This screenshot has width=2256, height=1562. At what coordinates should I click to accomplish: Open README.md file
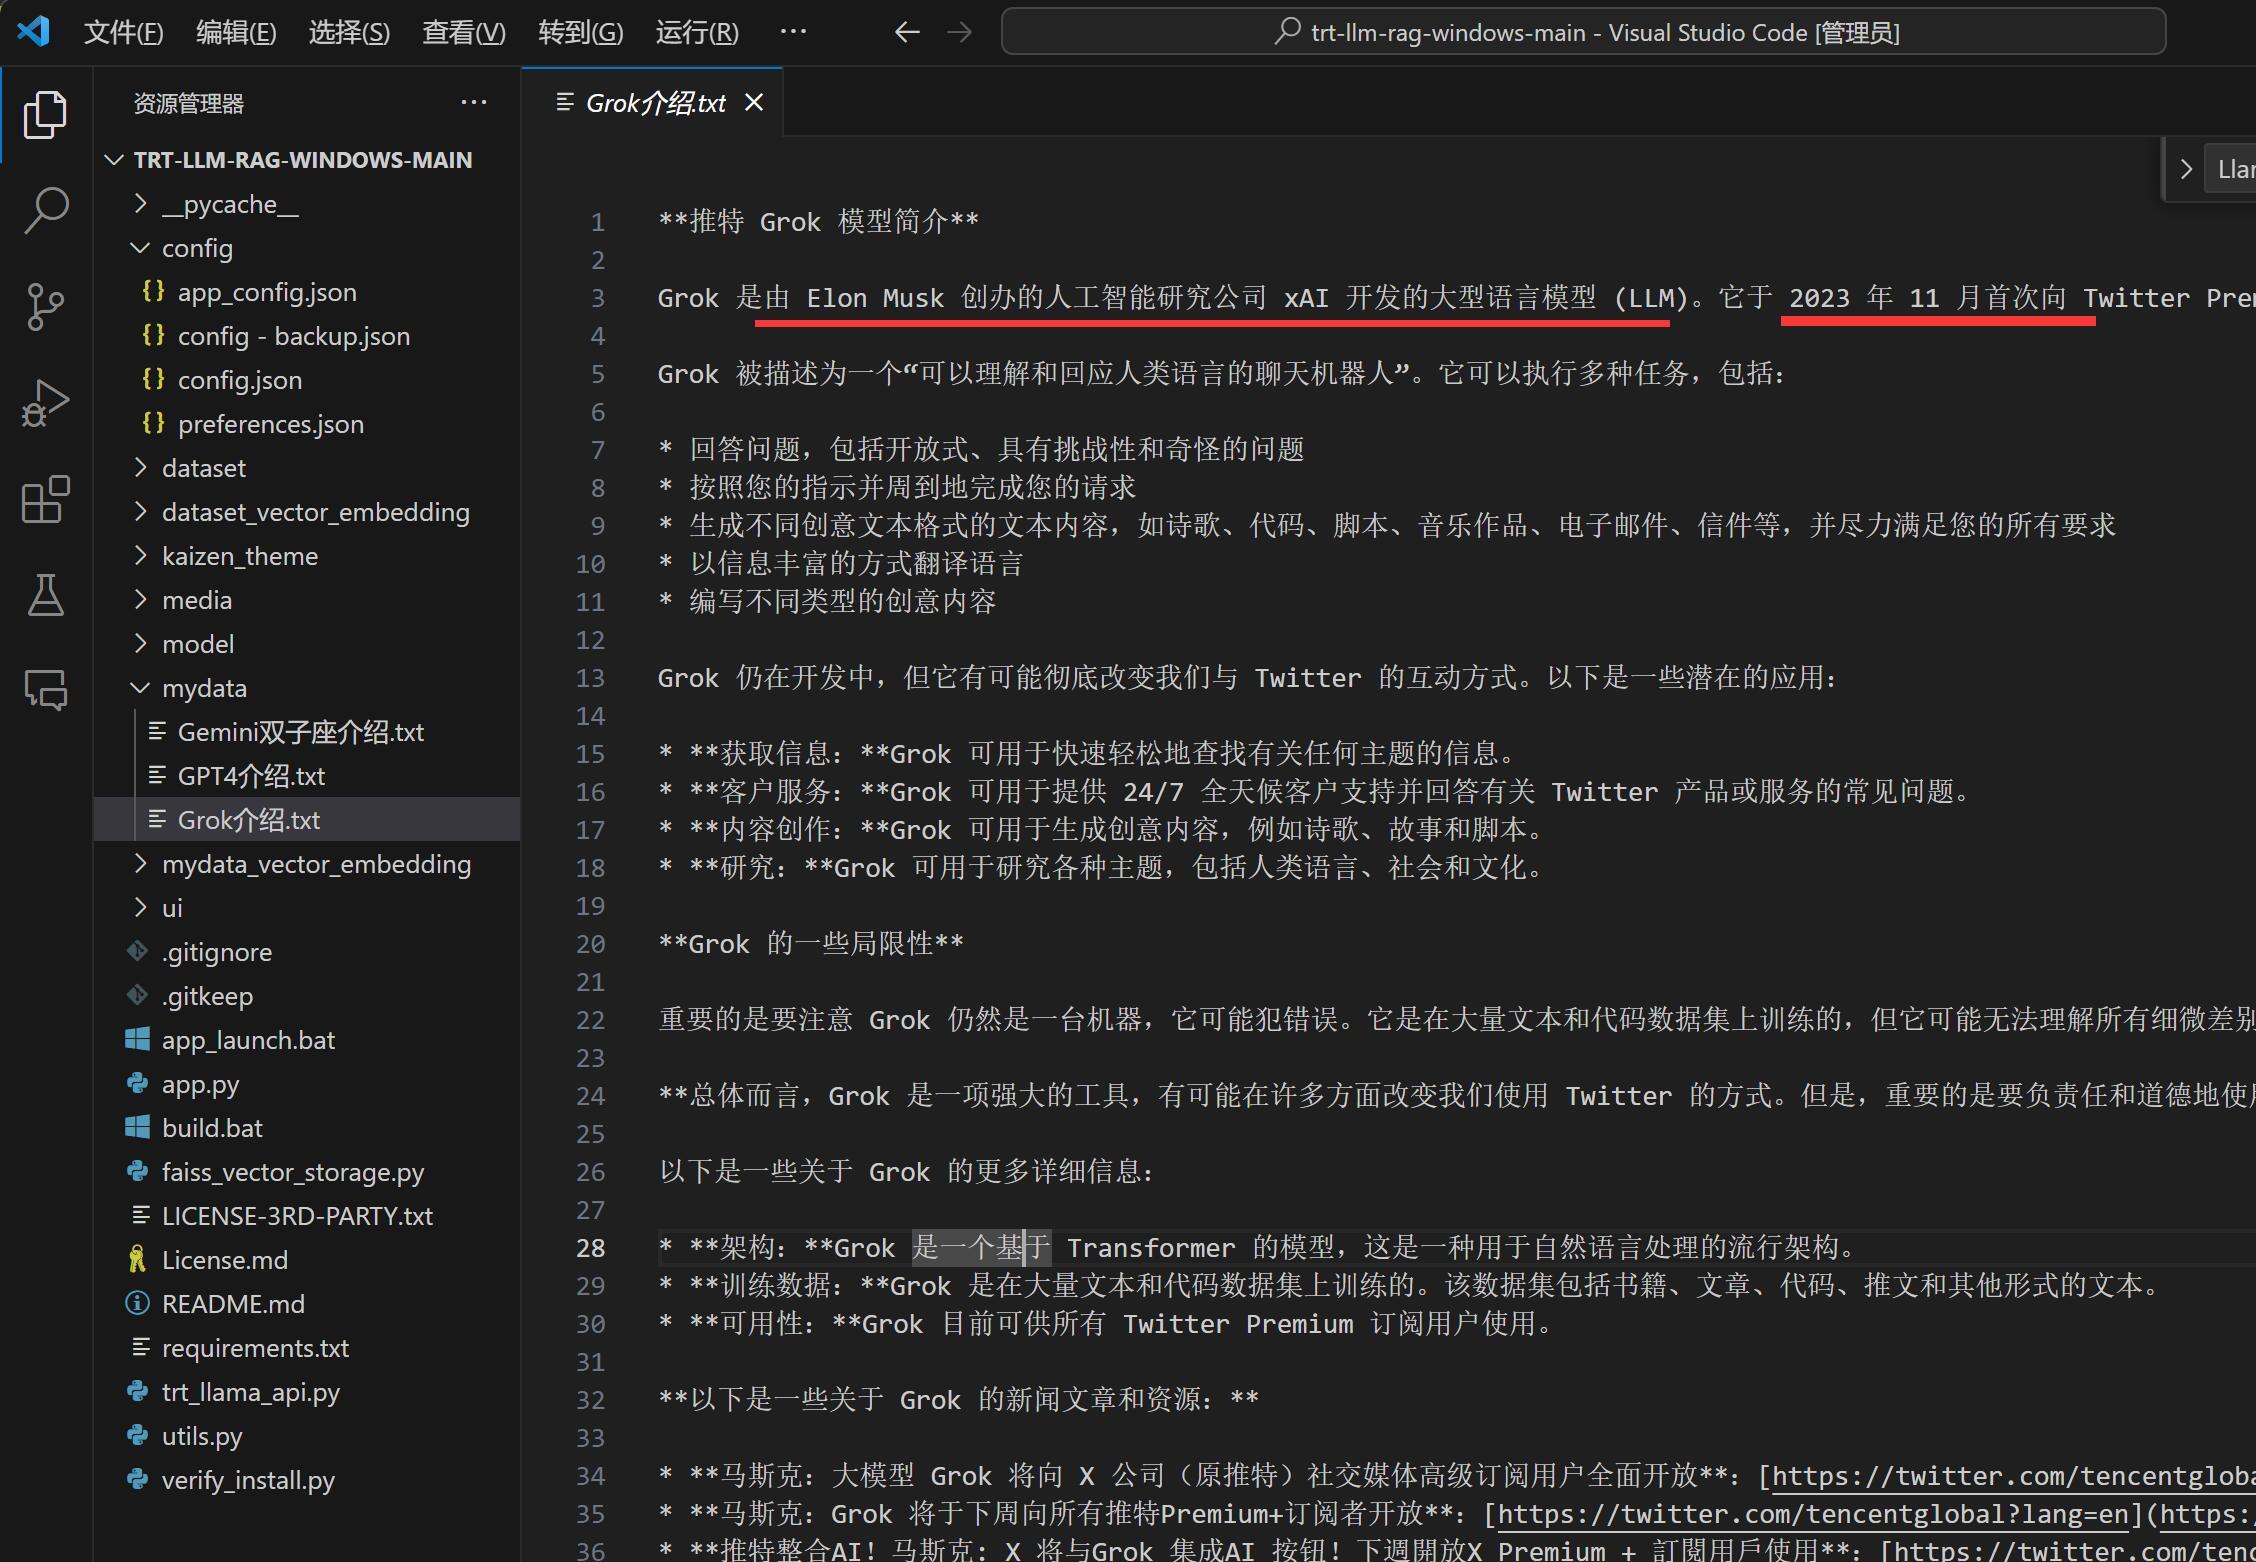306,1304
